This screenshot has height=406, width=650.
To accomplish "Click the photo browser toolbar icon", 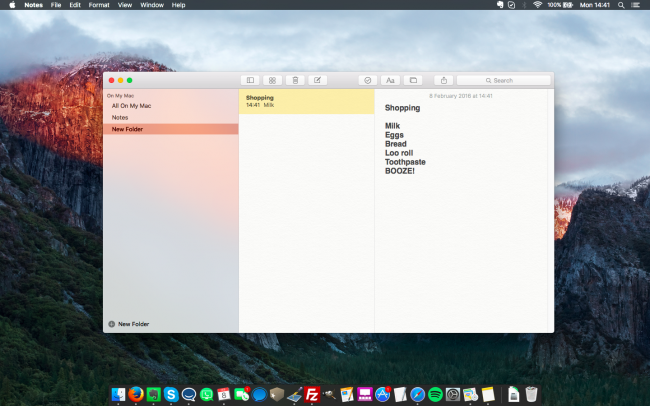I will [413, 80].
